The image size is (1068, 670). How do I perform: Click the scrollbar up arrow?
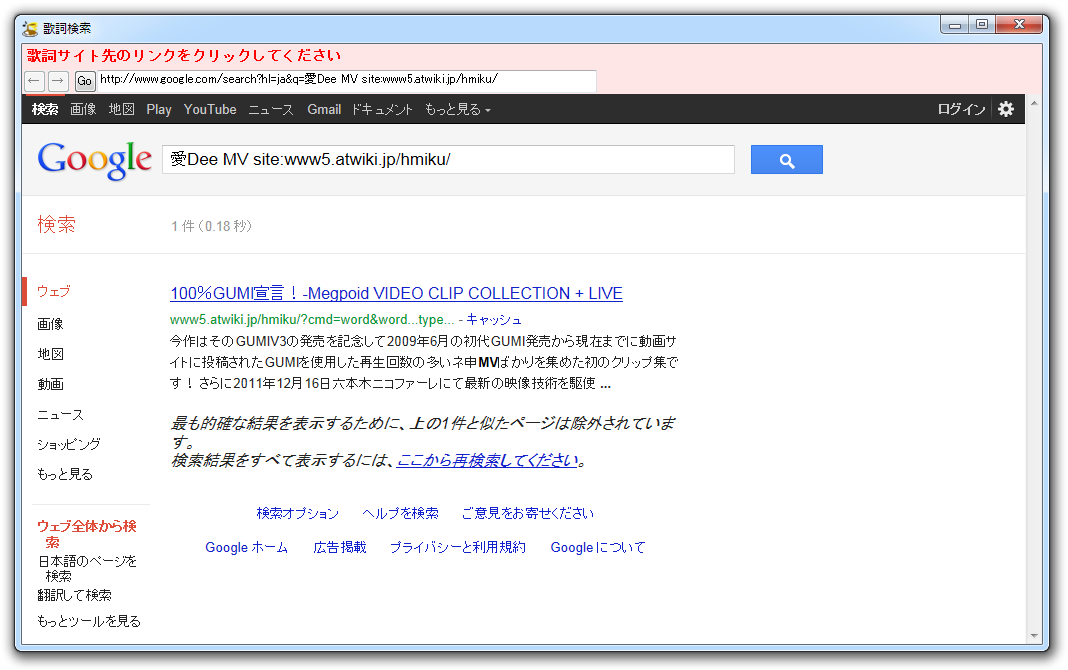(1034, 103)
